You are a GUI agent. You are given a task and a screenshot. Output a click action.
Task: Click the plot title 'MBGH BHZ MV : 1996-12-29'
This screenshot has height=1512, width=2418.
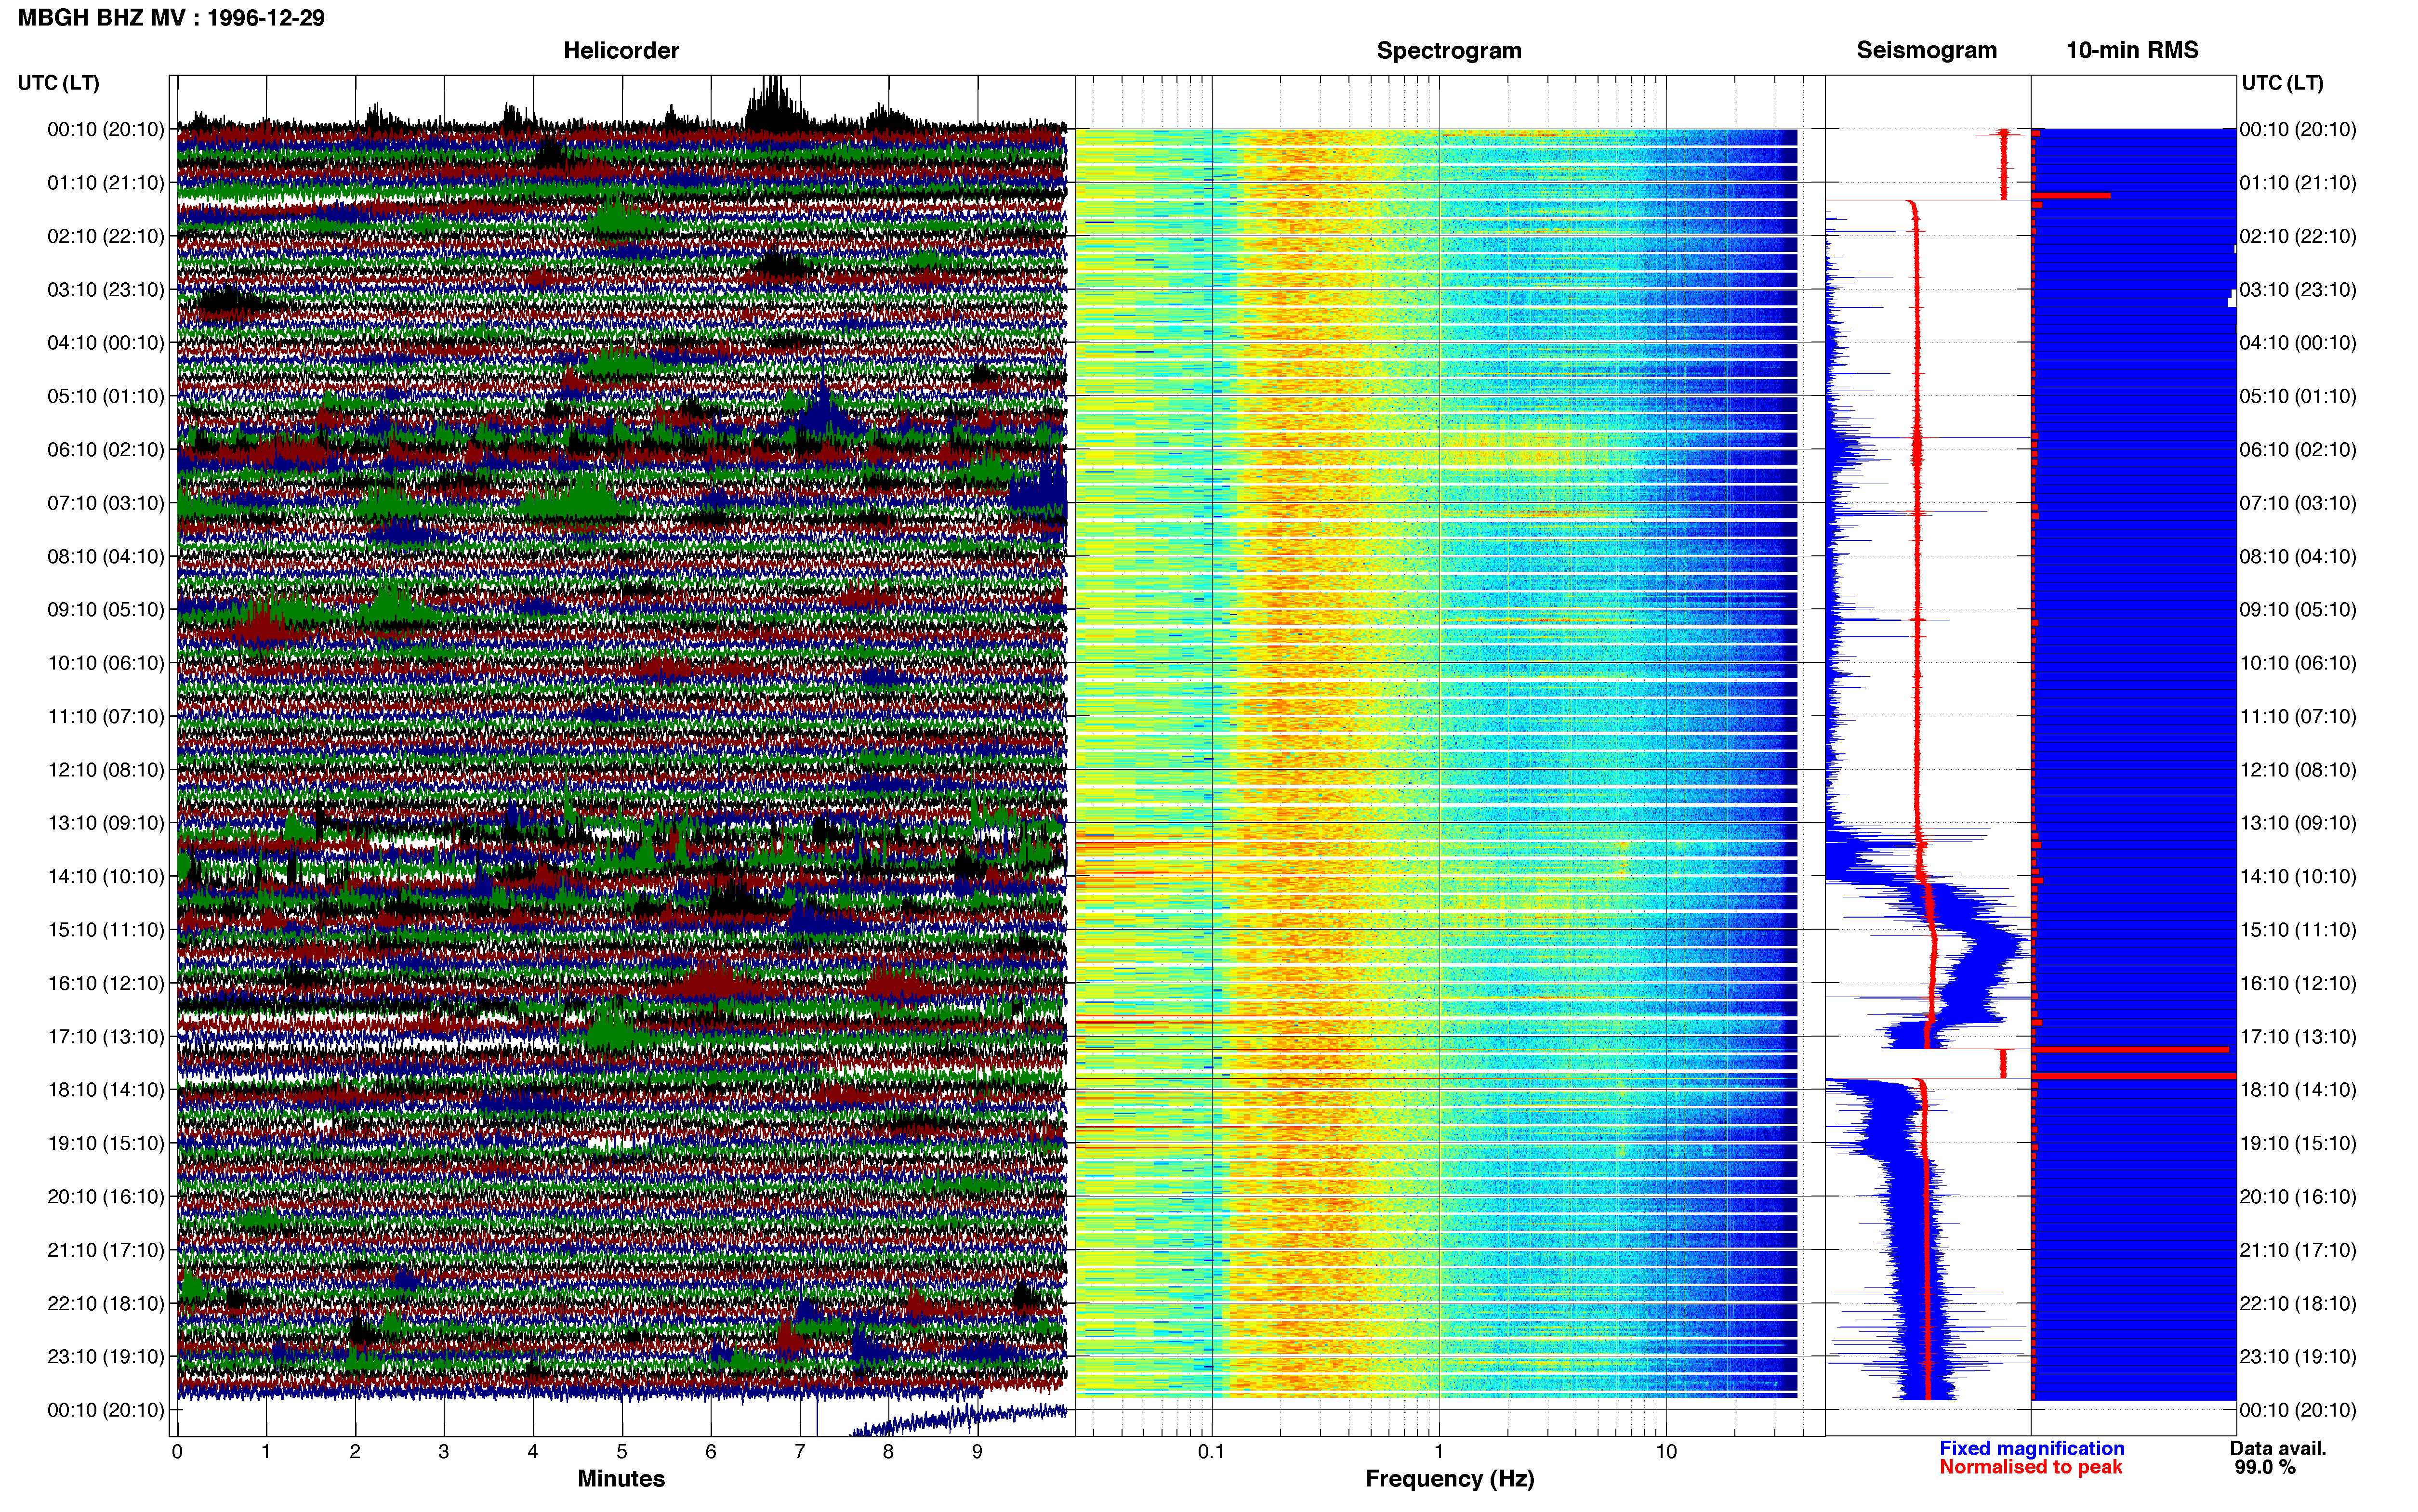click(171, 18)
